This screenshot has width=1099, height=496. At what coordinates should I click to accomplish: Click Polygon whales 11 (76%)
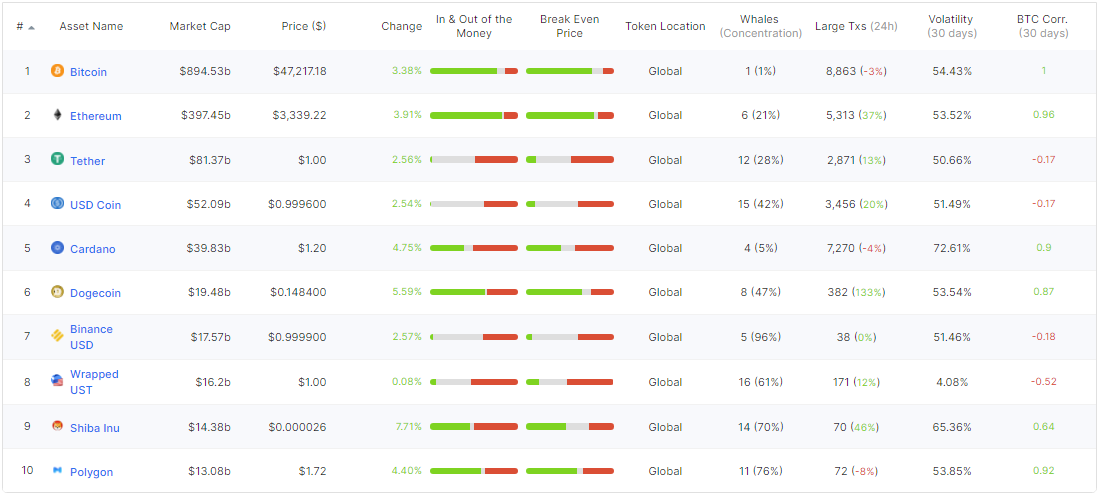pyautogui.click(x=760, y=471)
